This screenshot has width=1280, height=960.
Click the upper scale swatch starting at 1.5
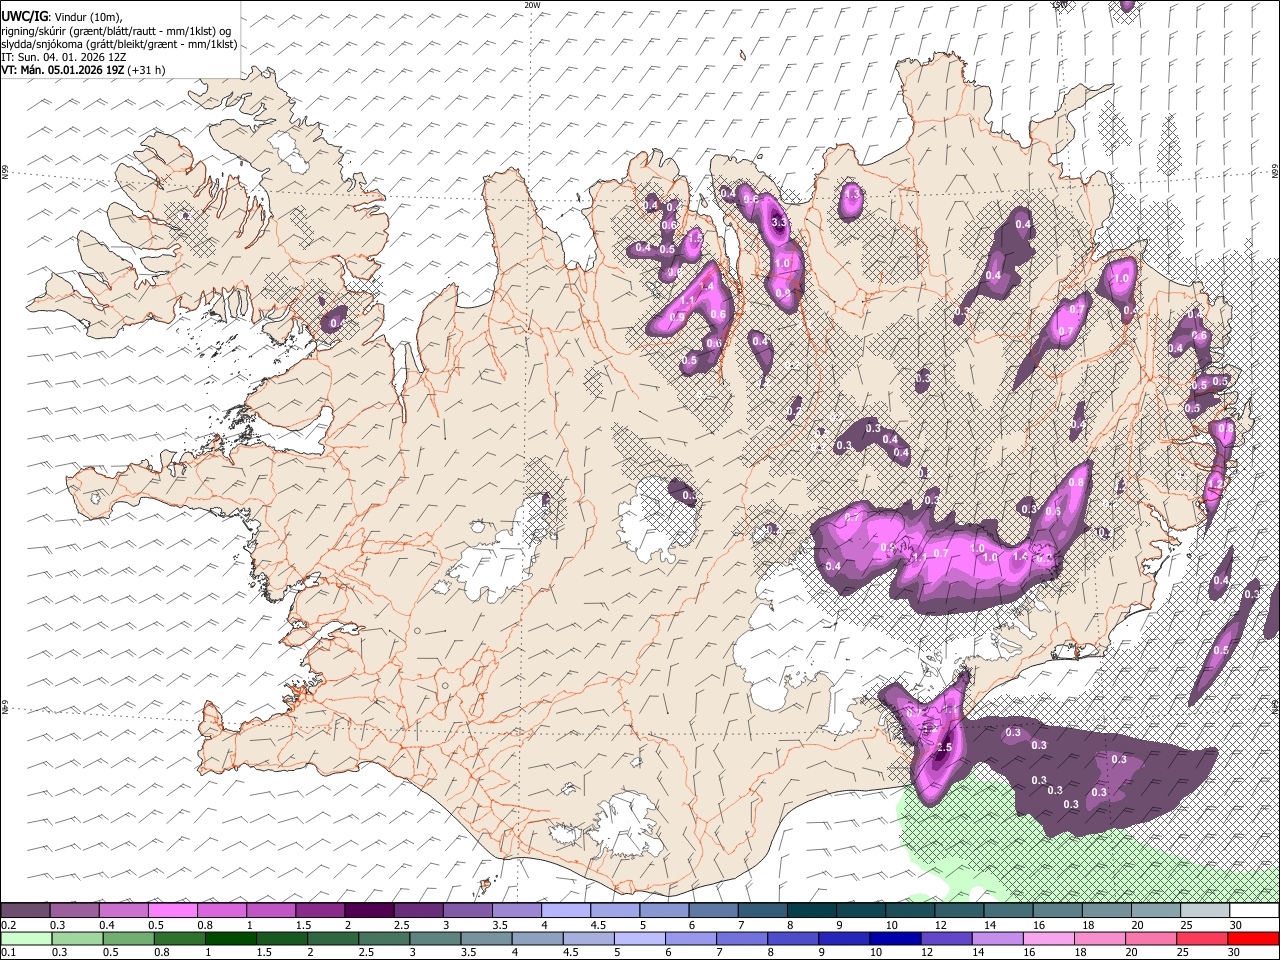pos(320,911)
